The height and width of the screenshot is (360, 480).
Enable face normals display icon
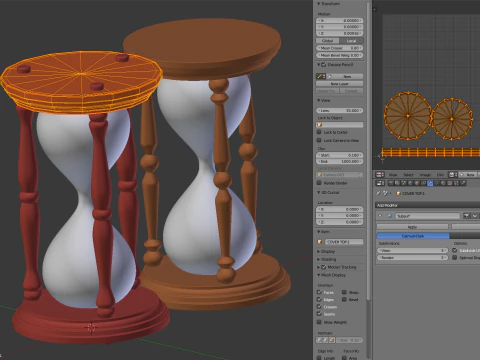click(x=332, y=340)
